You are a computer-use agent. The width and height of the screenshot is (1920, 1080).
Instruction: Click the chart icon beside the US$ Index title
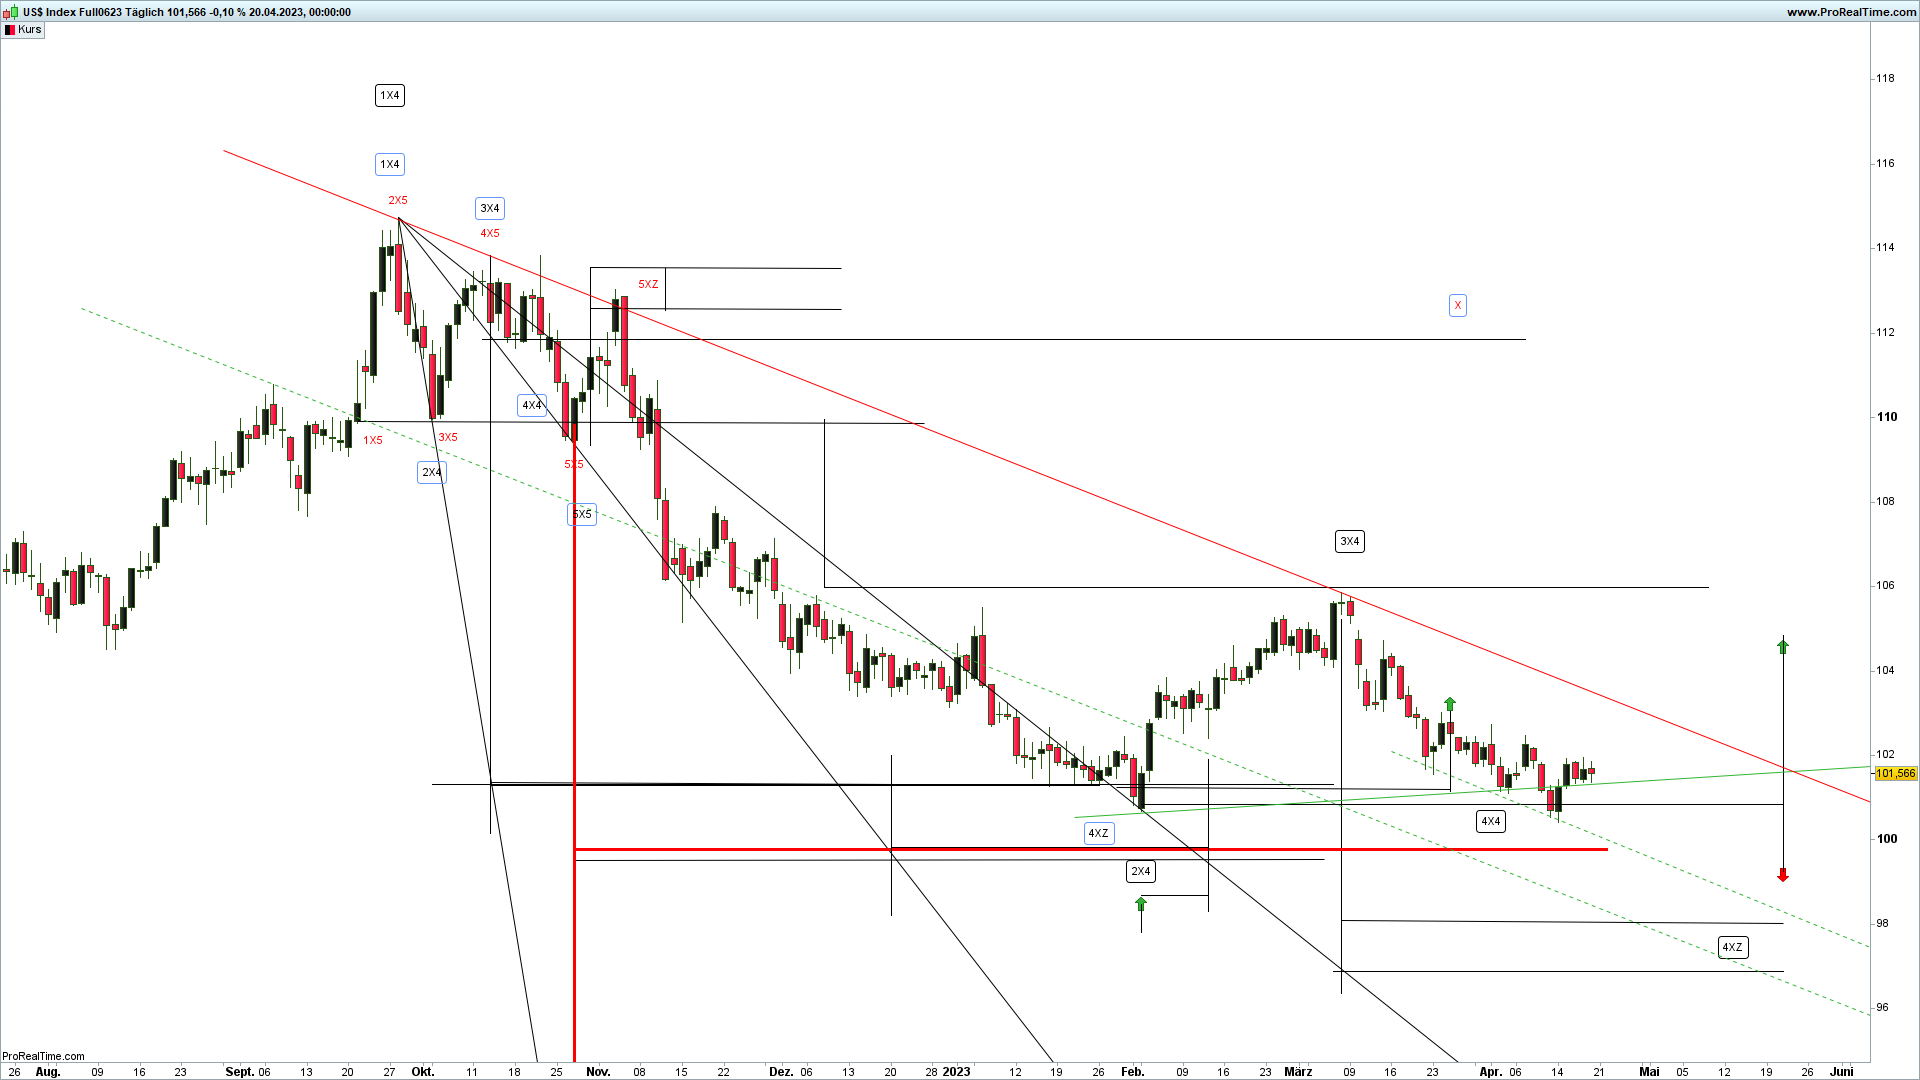coord(11,12)
